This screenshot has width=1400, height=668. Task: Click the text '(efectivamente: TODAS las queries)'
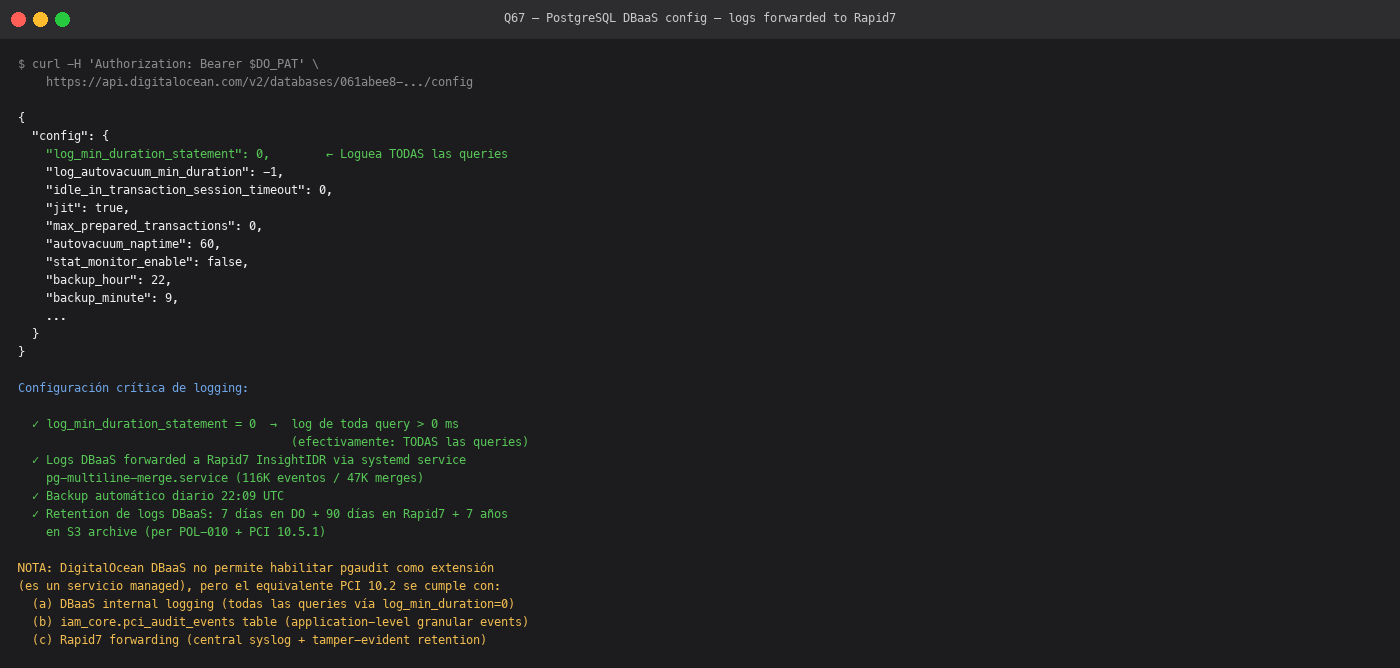click(410, 442)
